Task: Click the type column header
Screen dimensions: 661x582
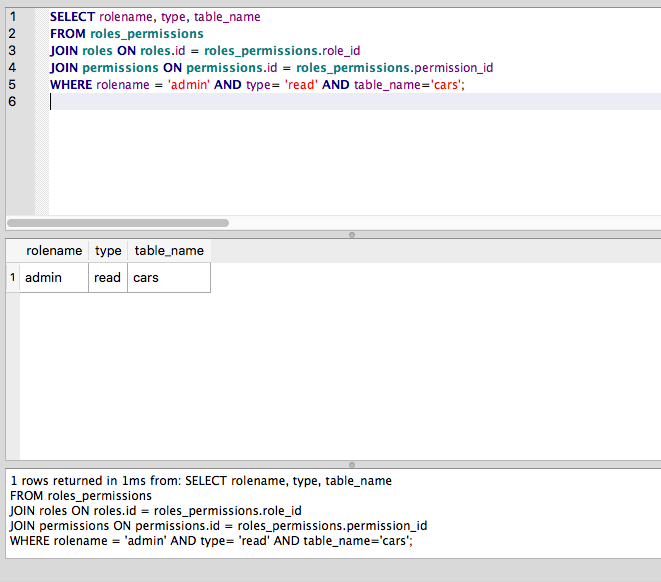Action: coord(108,251)
